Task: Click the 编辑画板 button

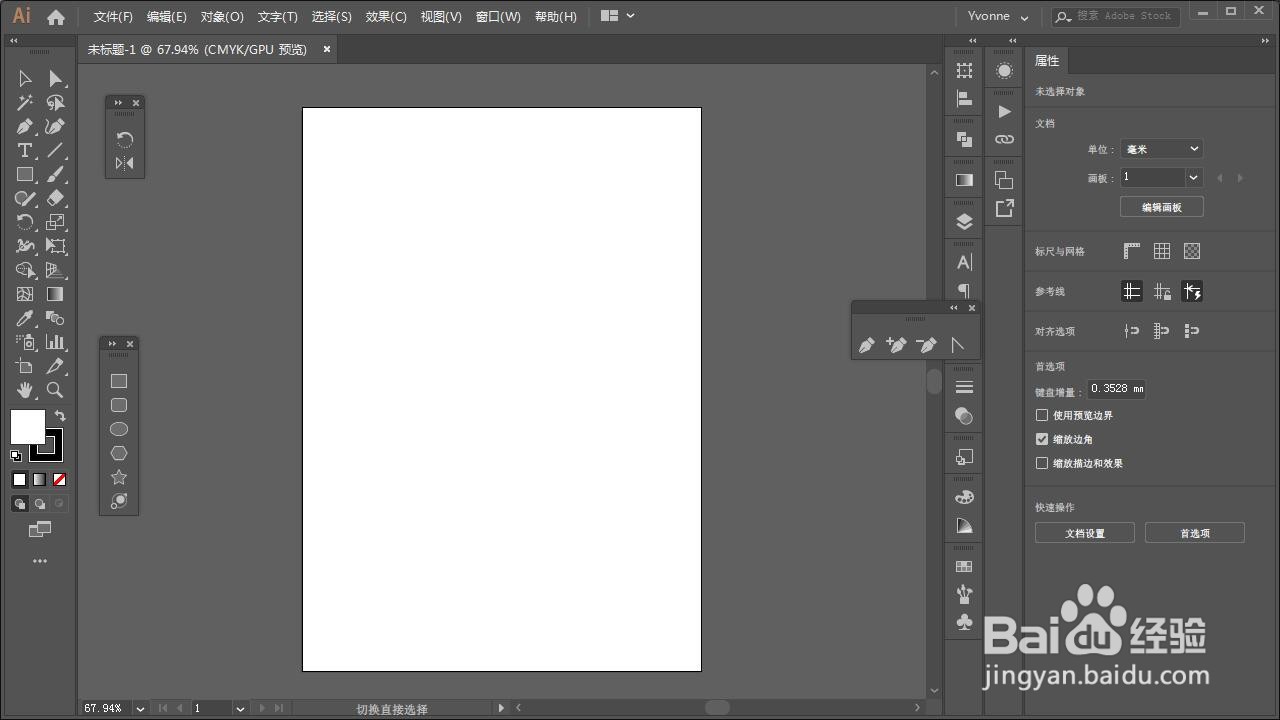Action: click(1161, 206)
